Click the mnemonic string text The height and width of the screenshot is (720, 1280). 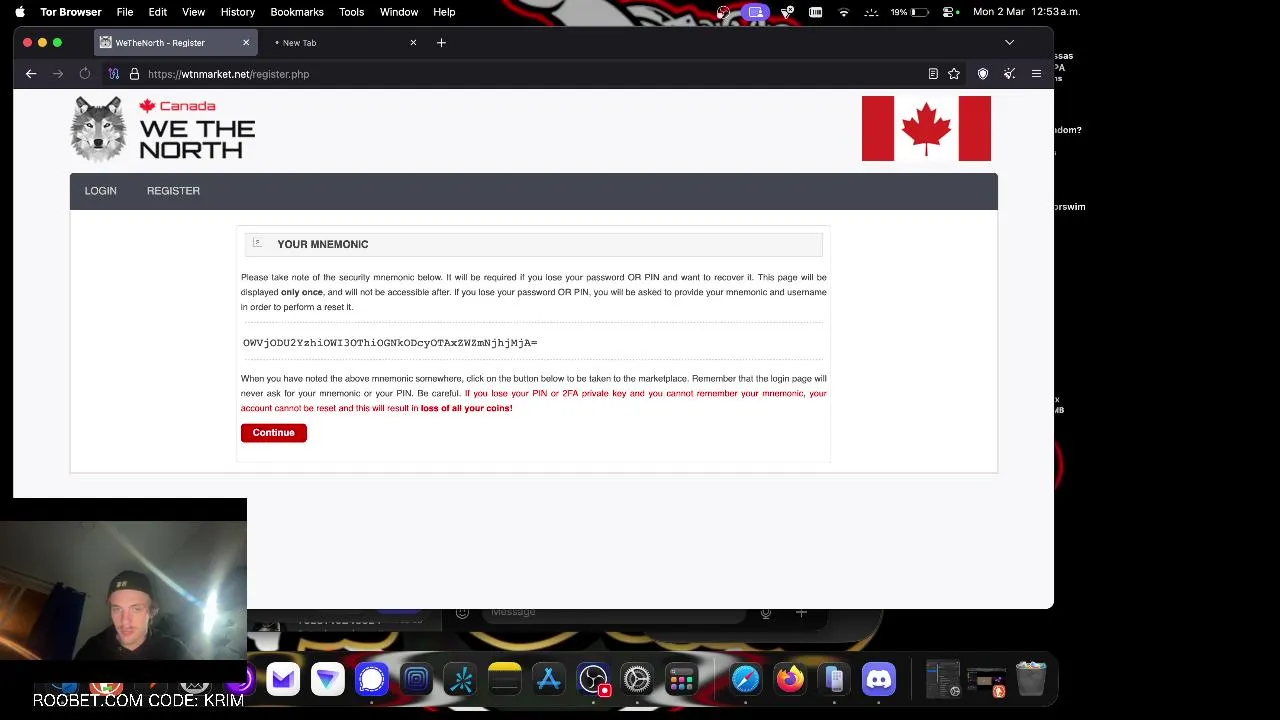[390, 343]
